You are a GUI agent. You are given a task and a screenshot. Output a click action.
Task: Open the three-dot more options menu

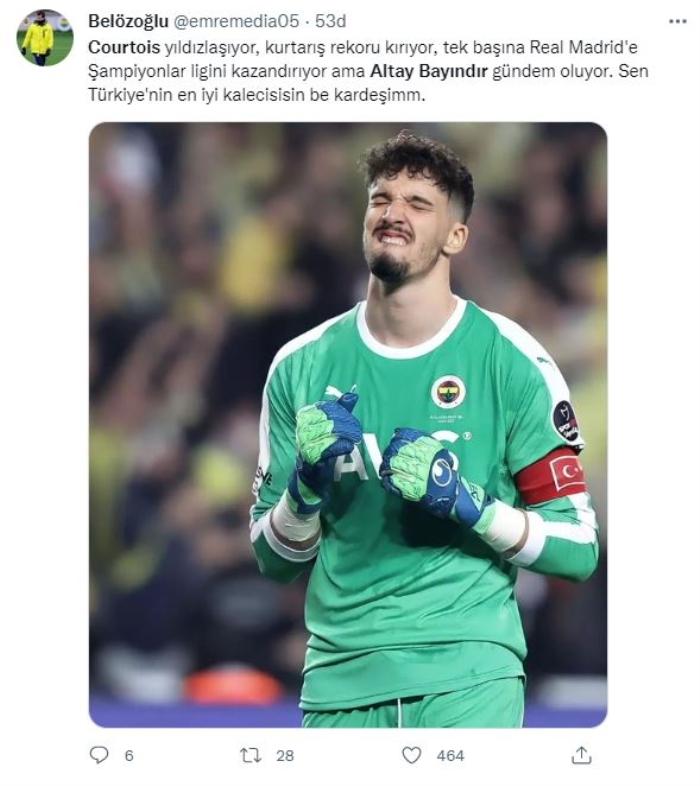pos(677,22)
